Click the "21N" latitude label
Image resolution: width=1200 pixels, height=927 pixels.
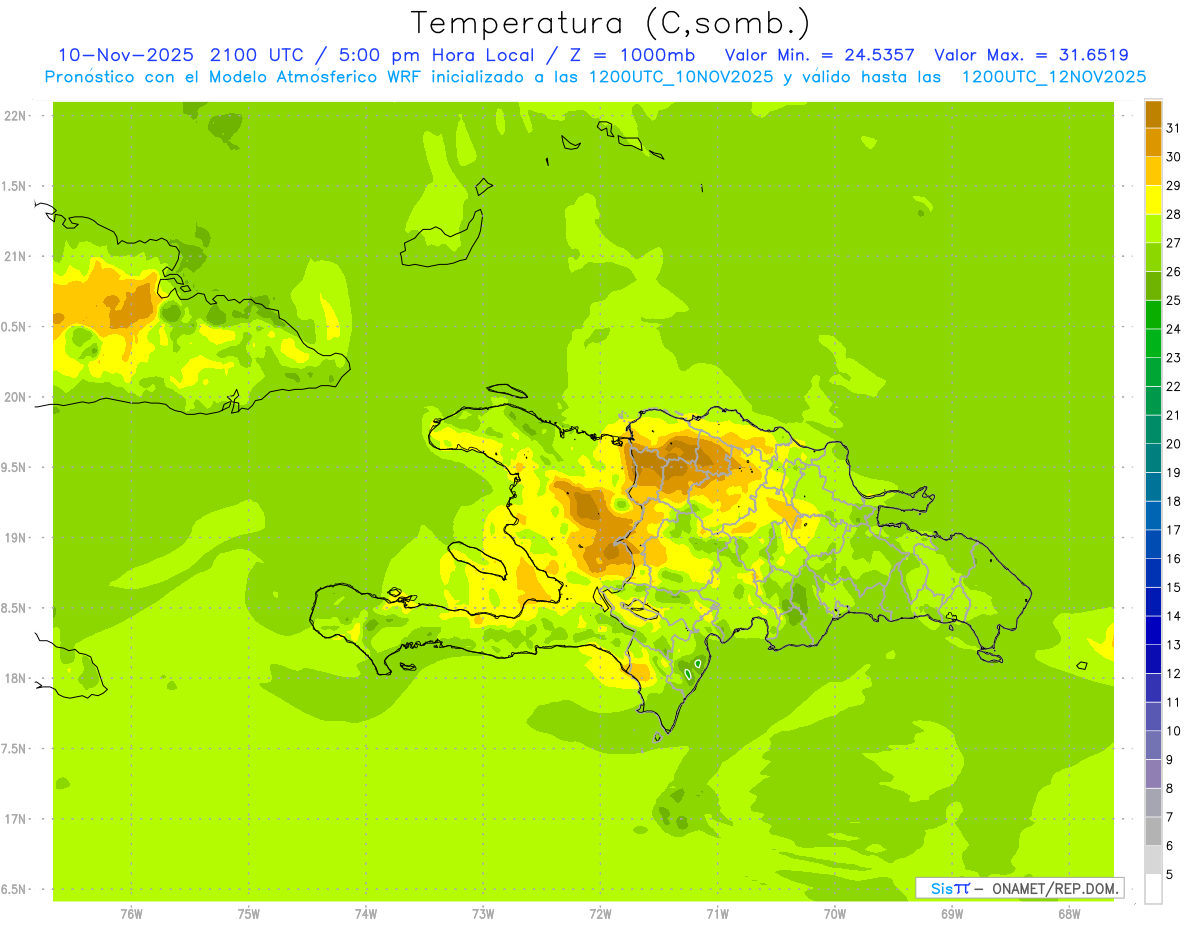pos(15,256)
